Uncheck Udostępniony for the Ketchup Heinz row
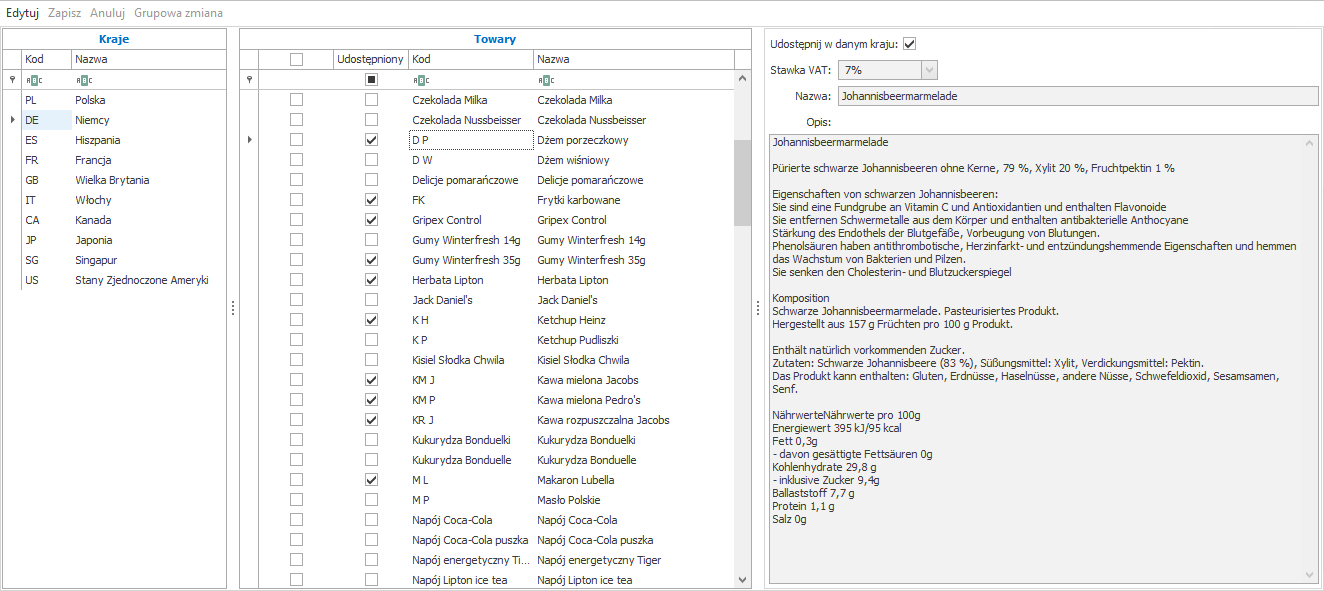 click(371, 320)
